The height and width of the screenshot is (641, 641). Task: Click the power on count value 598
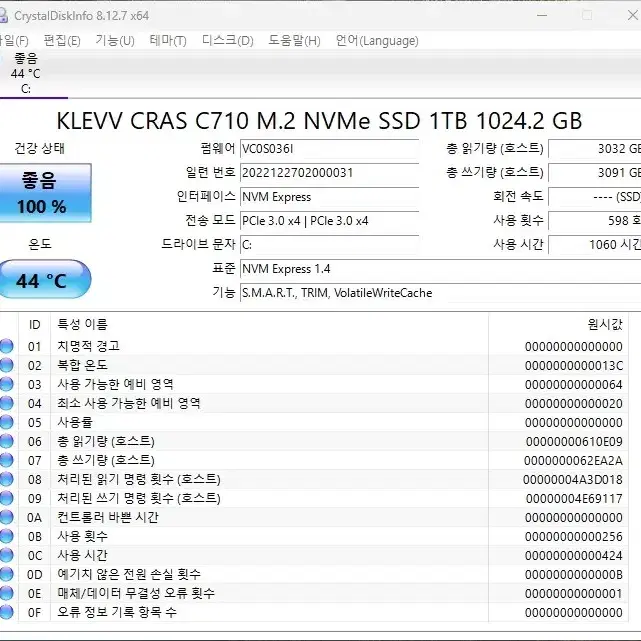click(x=595, y=221)
